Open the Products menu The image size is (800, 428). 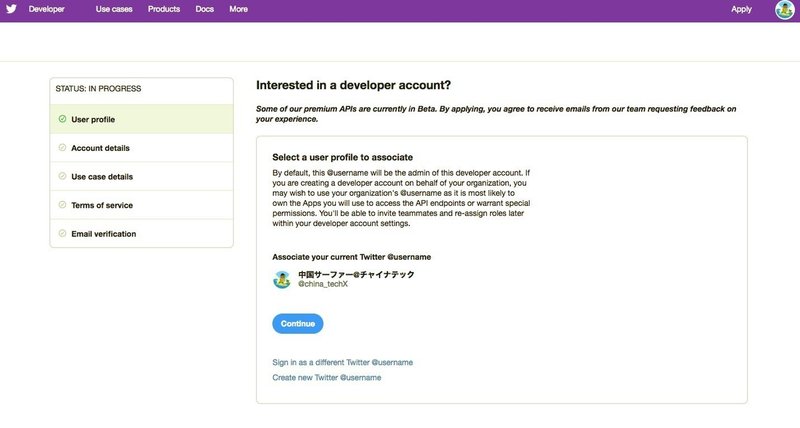164,9
